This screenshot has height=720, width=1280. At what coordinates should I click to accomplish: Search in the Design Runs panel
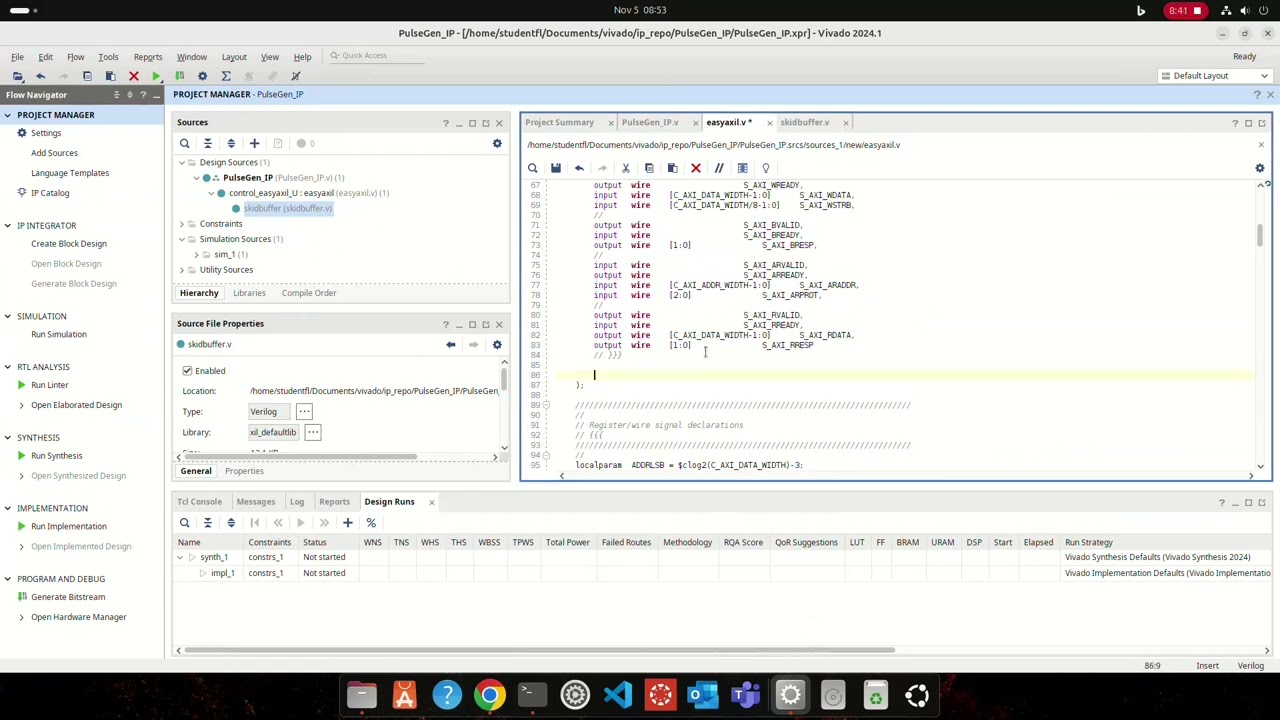[x=184, y=523]
